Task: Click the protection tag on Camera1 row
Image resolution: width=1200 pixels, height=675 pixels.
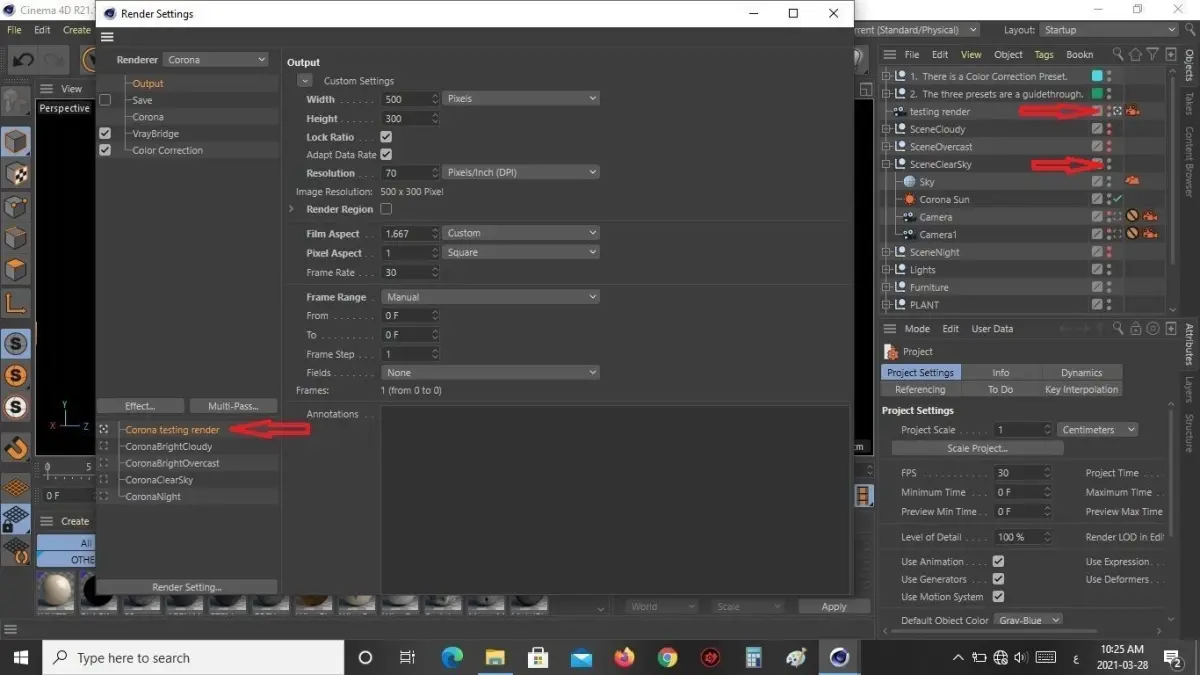Action: 1133,234
